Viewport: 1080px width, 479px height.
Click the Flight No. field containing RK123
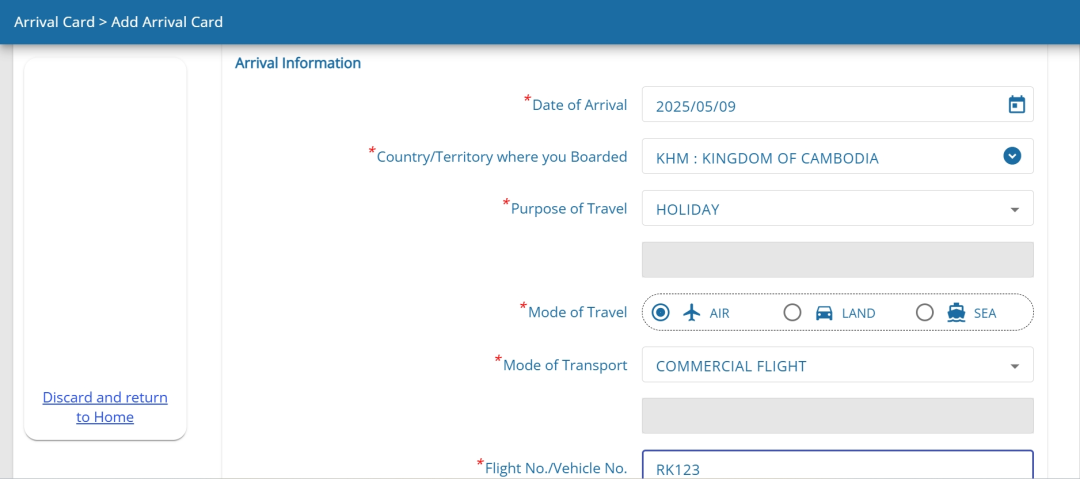[838, 464]
